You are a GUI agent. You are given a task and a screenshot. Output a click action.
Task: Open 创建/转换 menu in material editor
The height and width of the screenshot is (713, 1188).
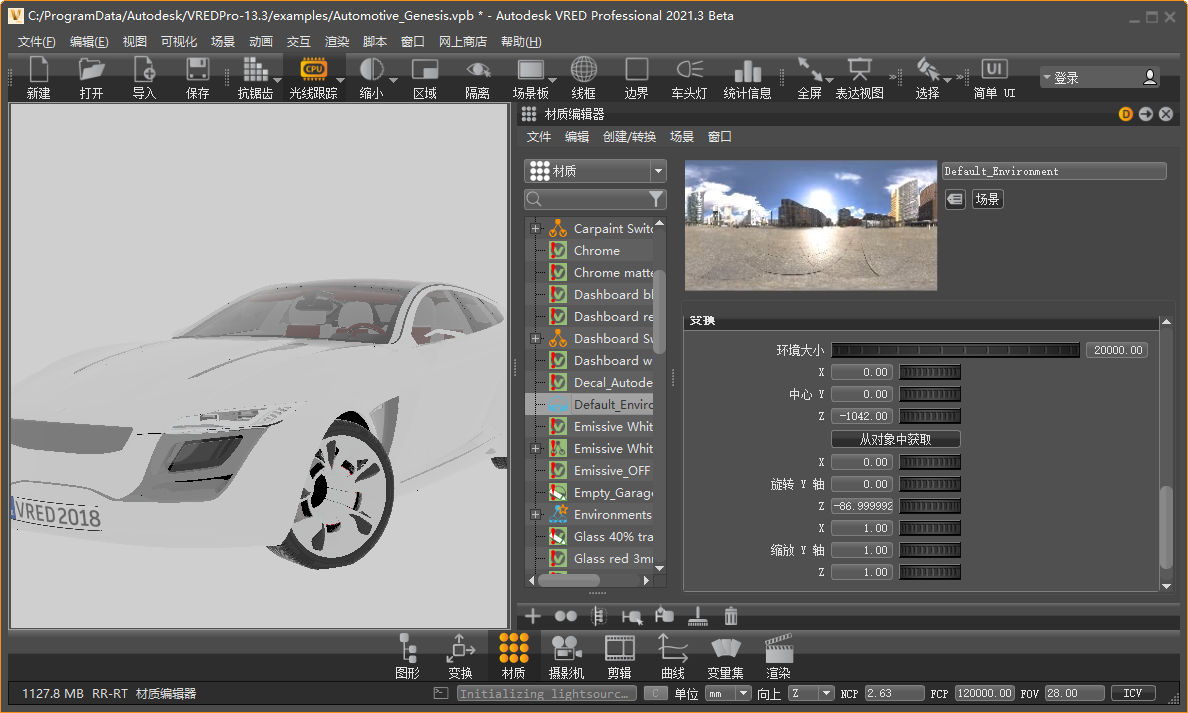629,137
